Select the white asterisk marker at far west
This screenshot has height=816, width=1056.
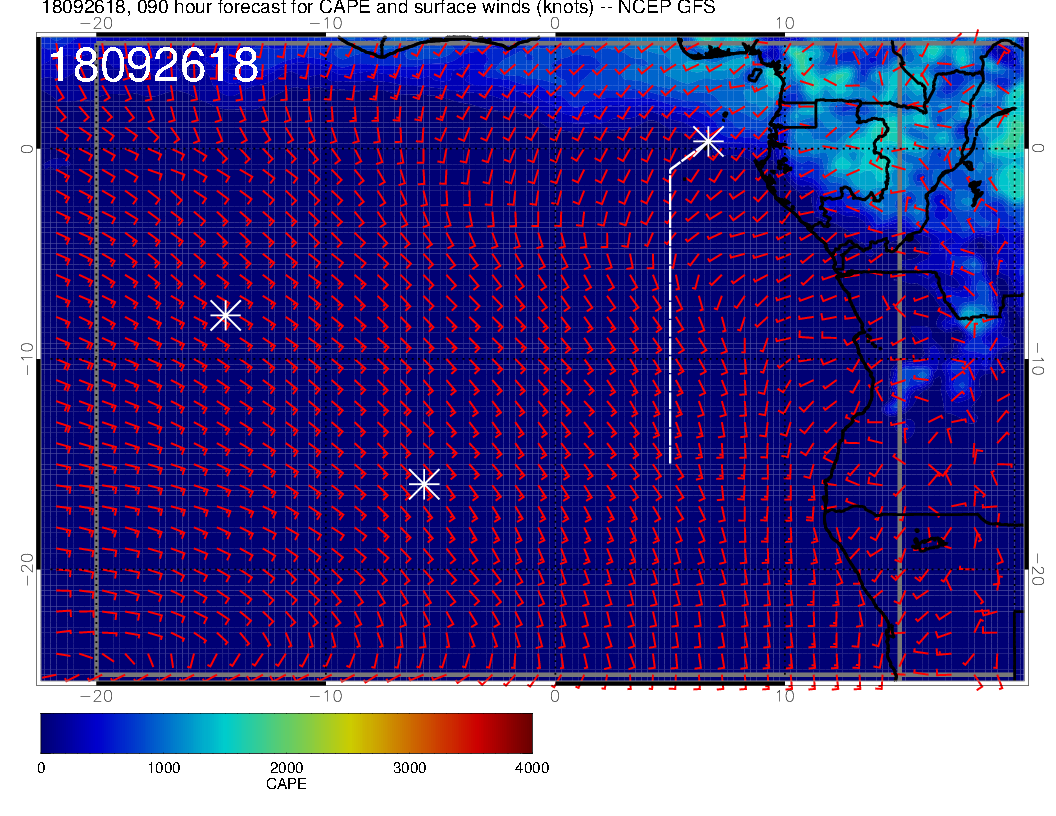(x=226, y=315)
